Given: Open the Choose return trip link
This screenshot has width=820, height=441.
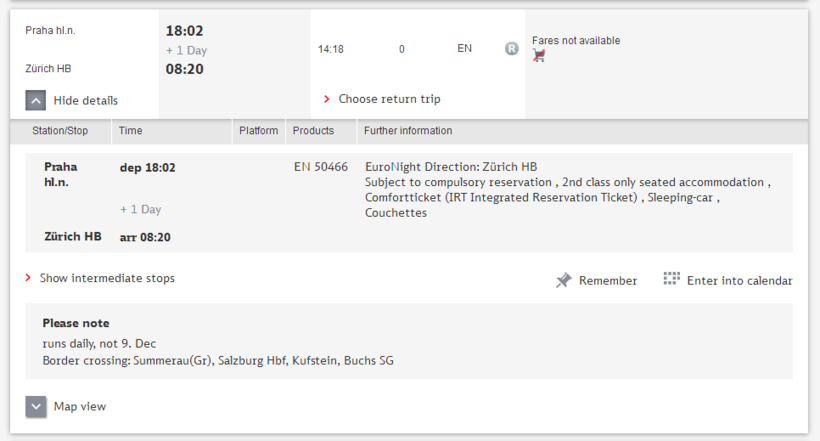Looking at the screenshot, I should 390,99.
